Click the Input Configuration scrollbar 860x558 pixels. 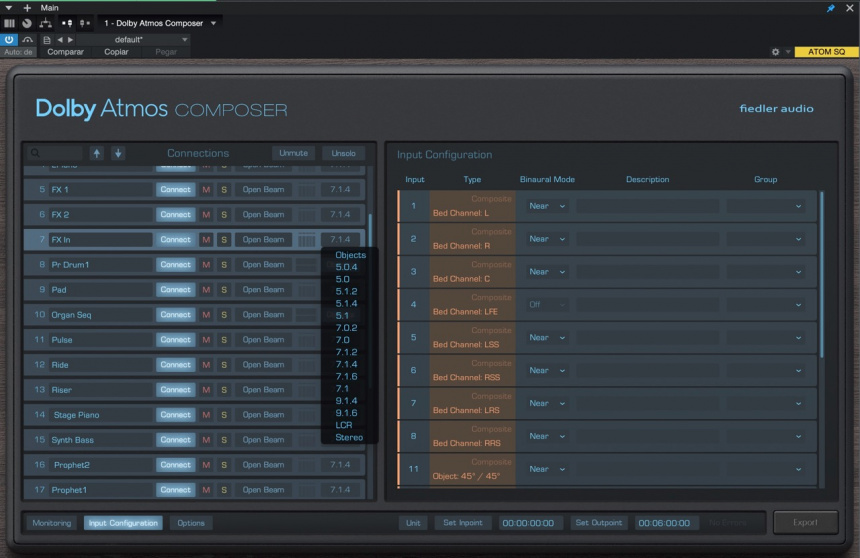(x=822, y=274)
